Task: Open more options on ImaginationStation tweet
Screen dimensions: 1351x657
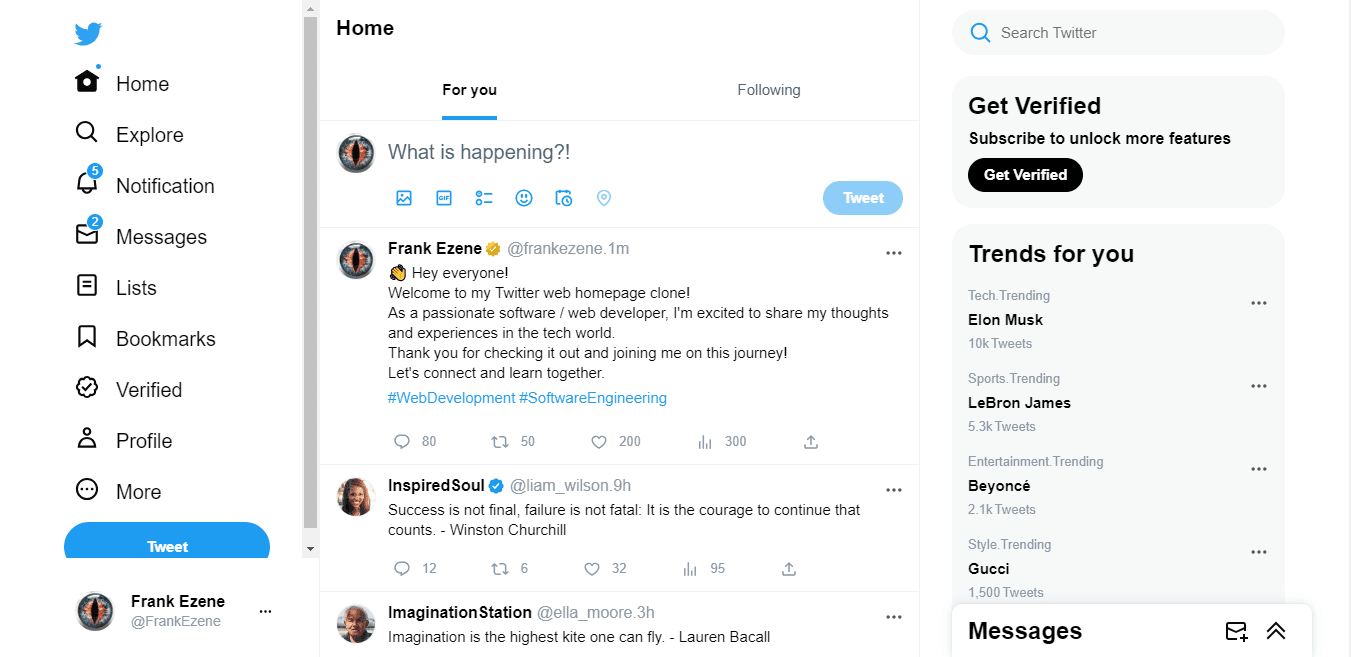Action: pos(894,617)
